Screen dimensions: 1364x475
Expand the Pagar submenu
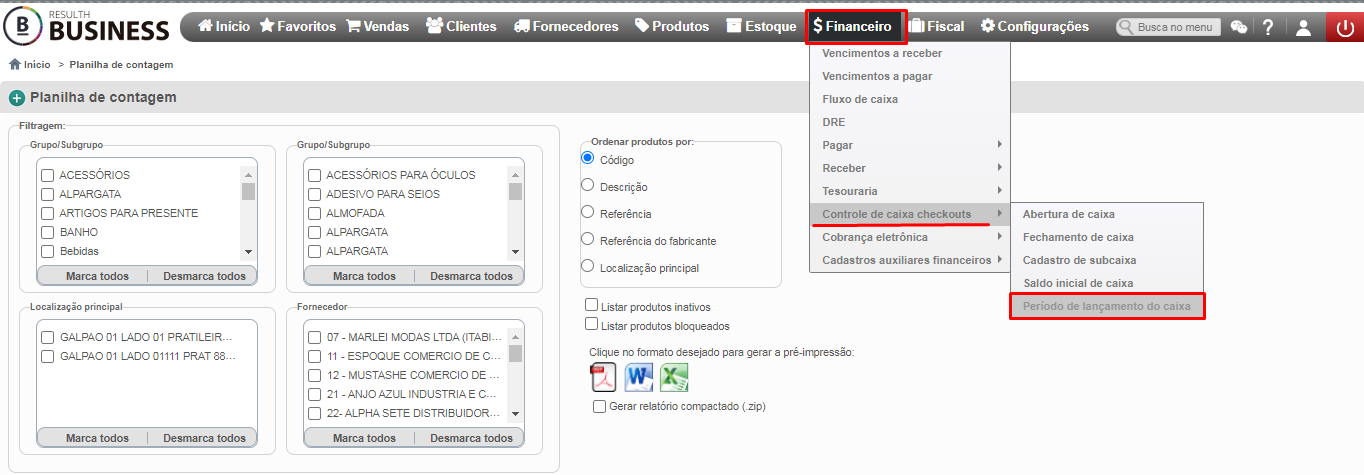pyautogui.click(x=910, y=145)
